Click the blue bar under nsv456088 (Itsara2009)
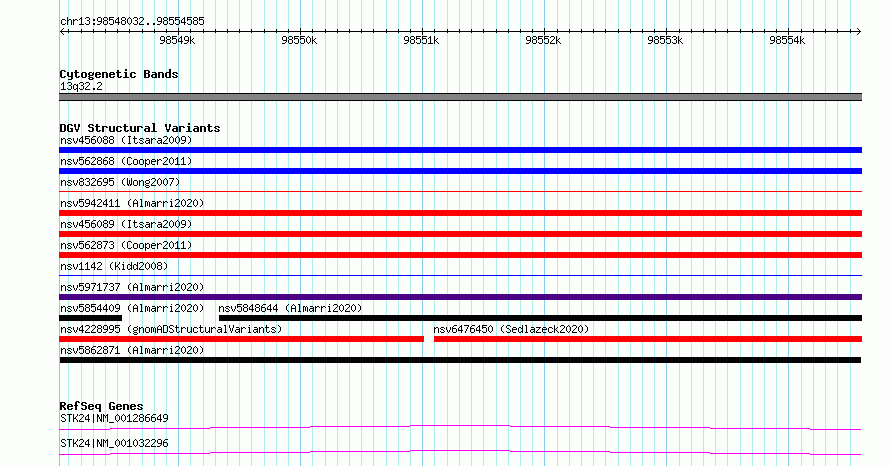Viewport: 890px width, 466px height. (x=460, y=150)
